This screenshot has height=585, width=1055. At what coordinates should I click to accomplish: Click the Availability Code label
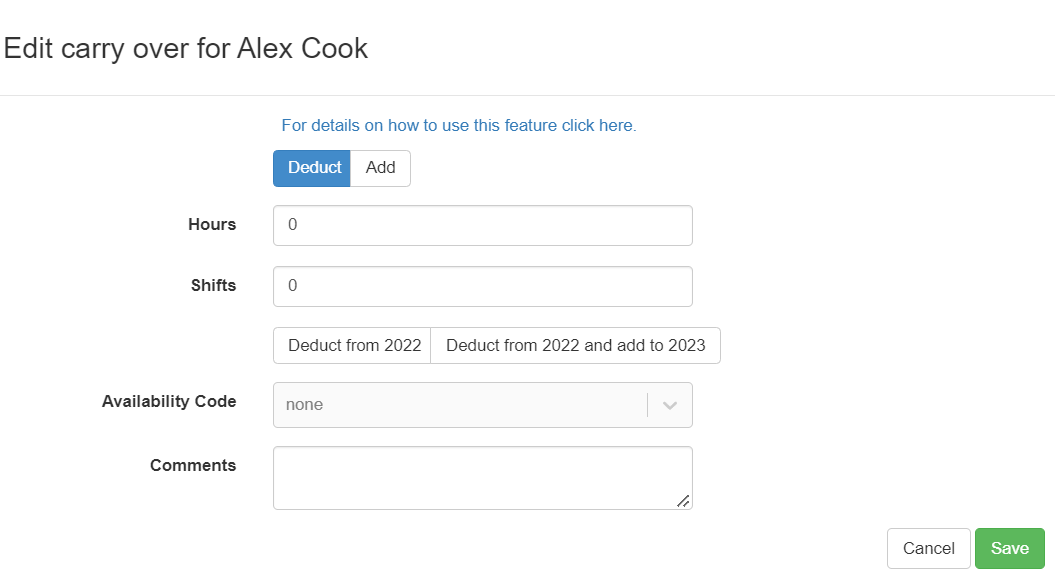tap(169, 401)
